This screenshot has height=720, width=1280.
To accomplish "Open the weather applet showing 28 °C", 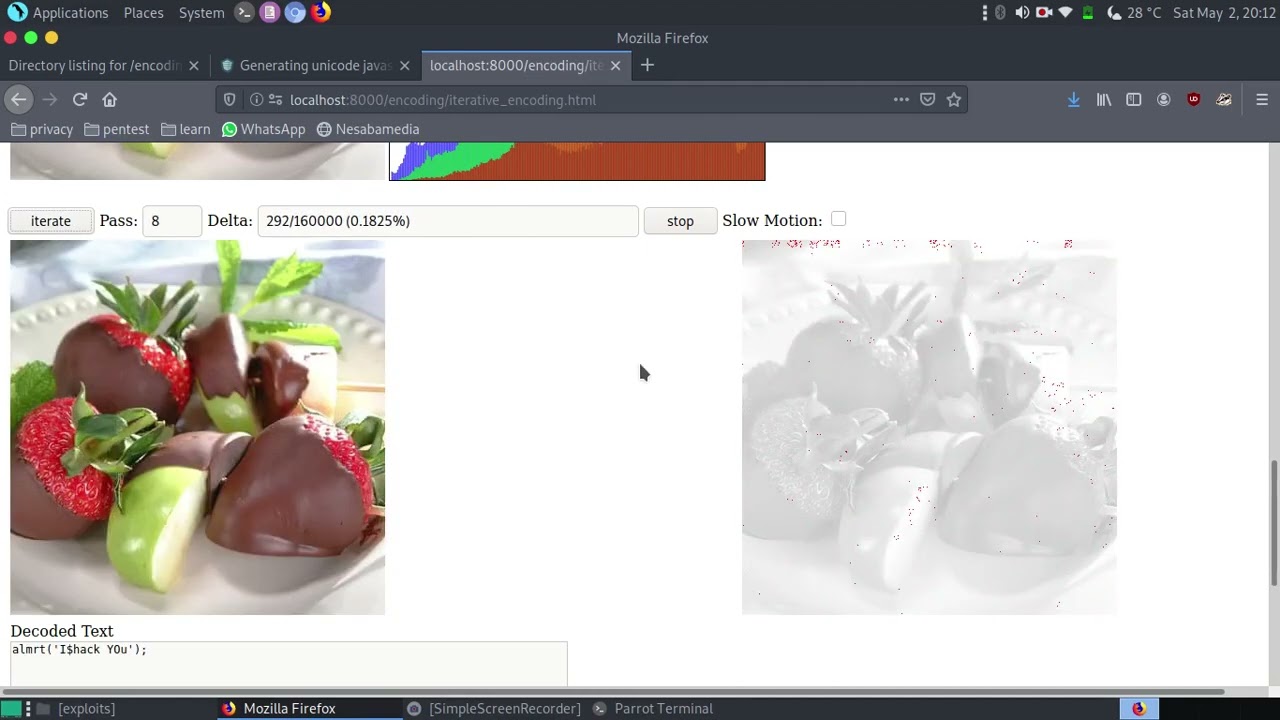I will point(1134,13).
